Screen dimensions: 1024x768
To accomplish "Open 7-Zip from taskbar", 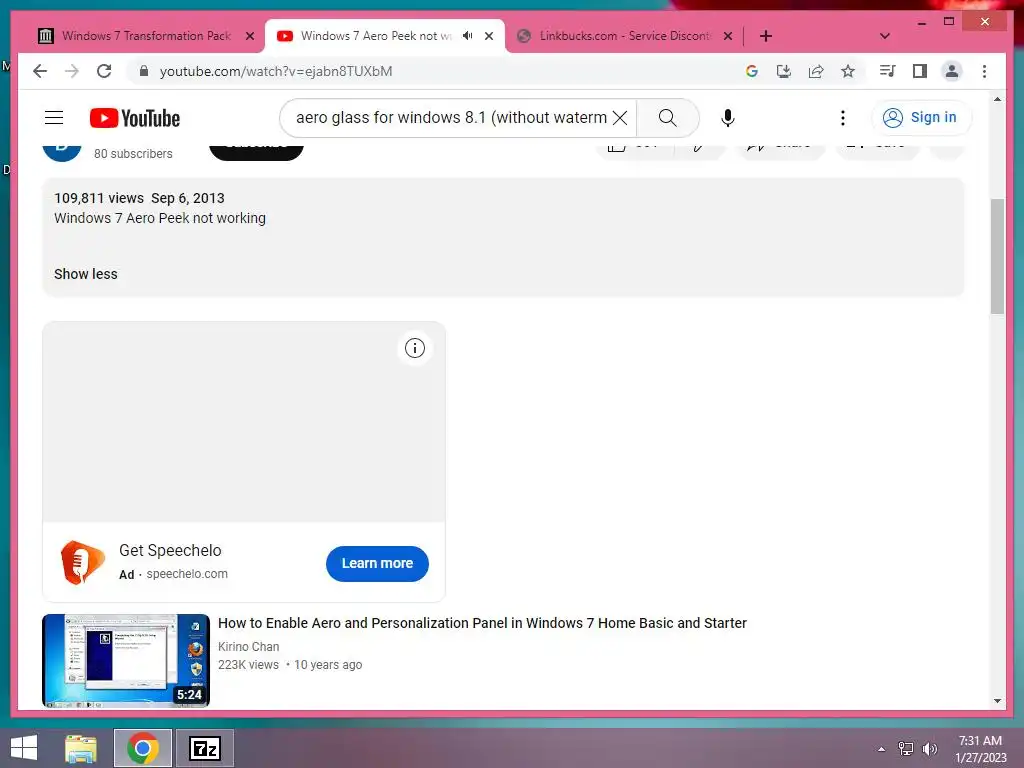I will (205, 748).
